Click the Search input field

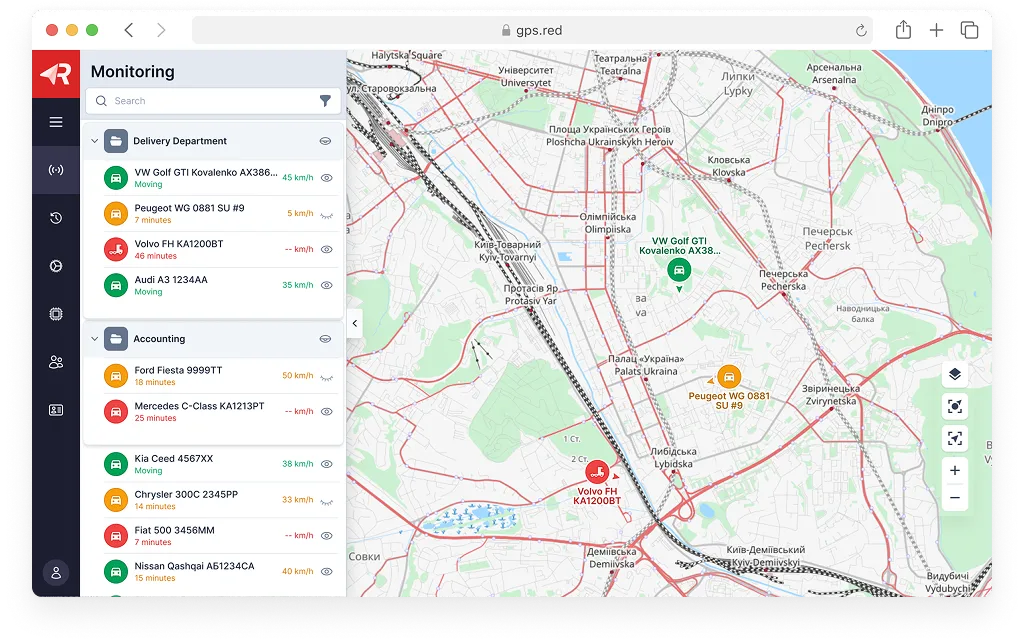click(x=200, y=101)
